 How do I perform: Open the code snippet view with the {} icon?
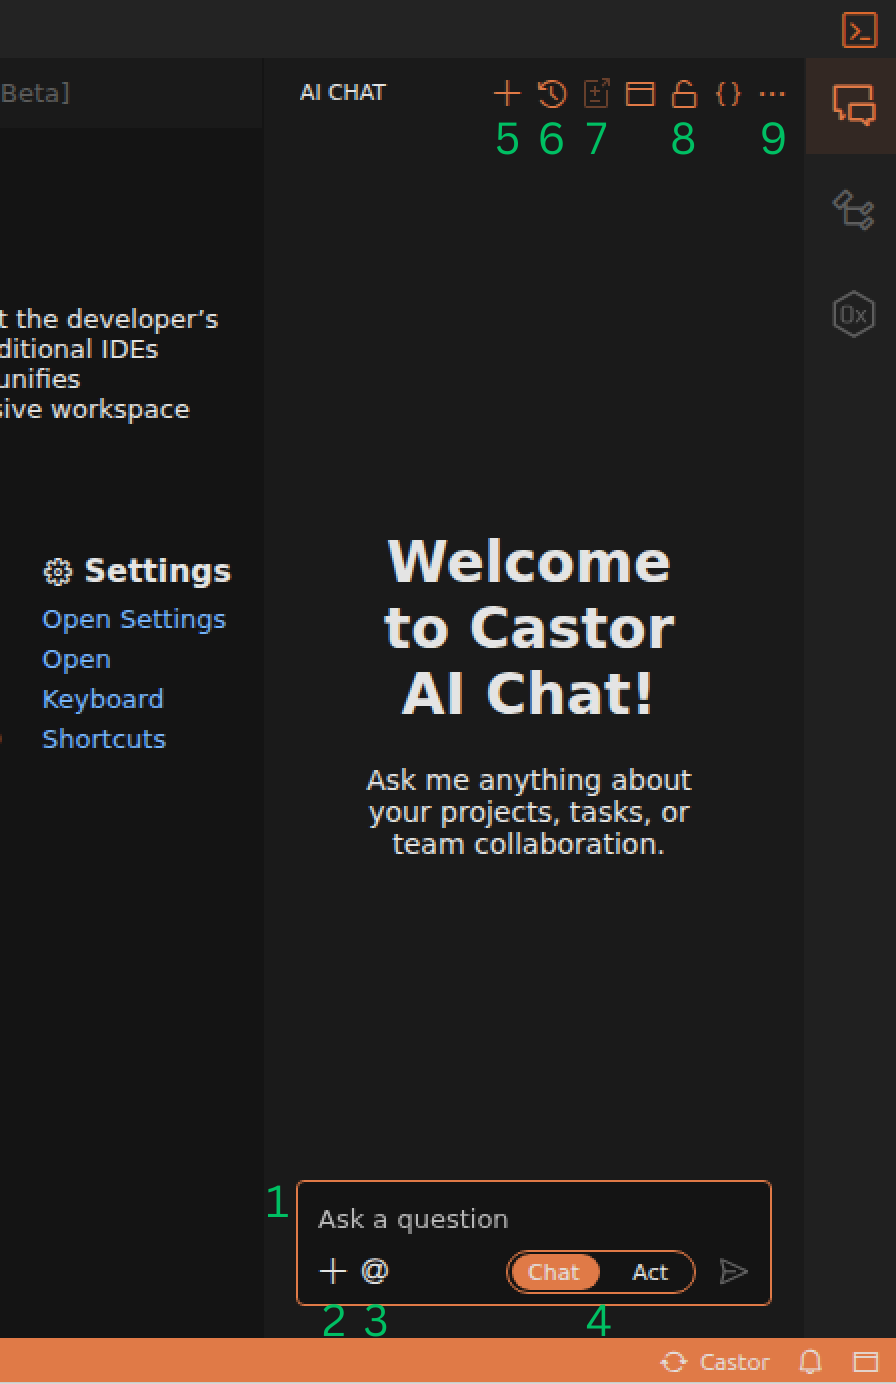pos(728,92)
